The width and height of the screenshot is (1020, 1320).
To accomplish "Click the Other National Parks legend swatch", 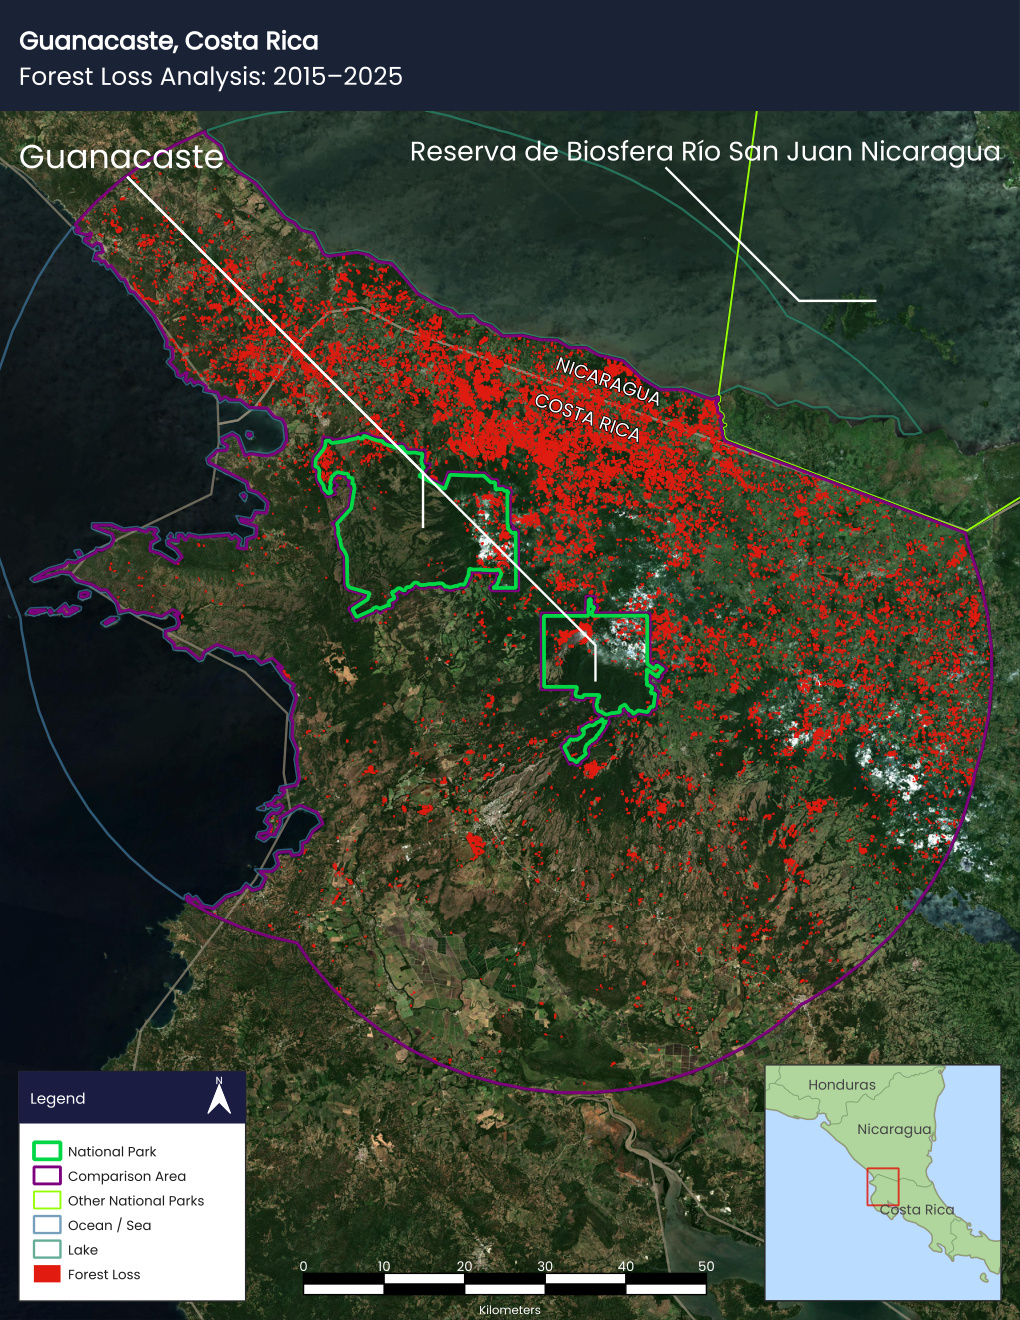I will [x=47, y=1200].
